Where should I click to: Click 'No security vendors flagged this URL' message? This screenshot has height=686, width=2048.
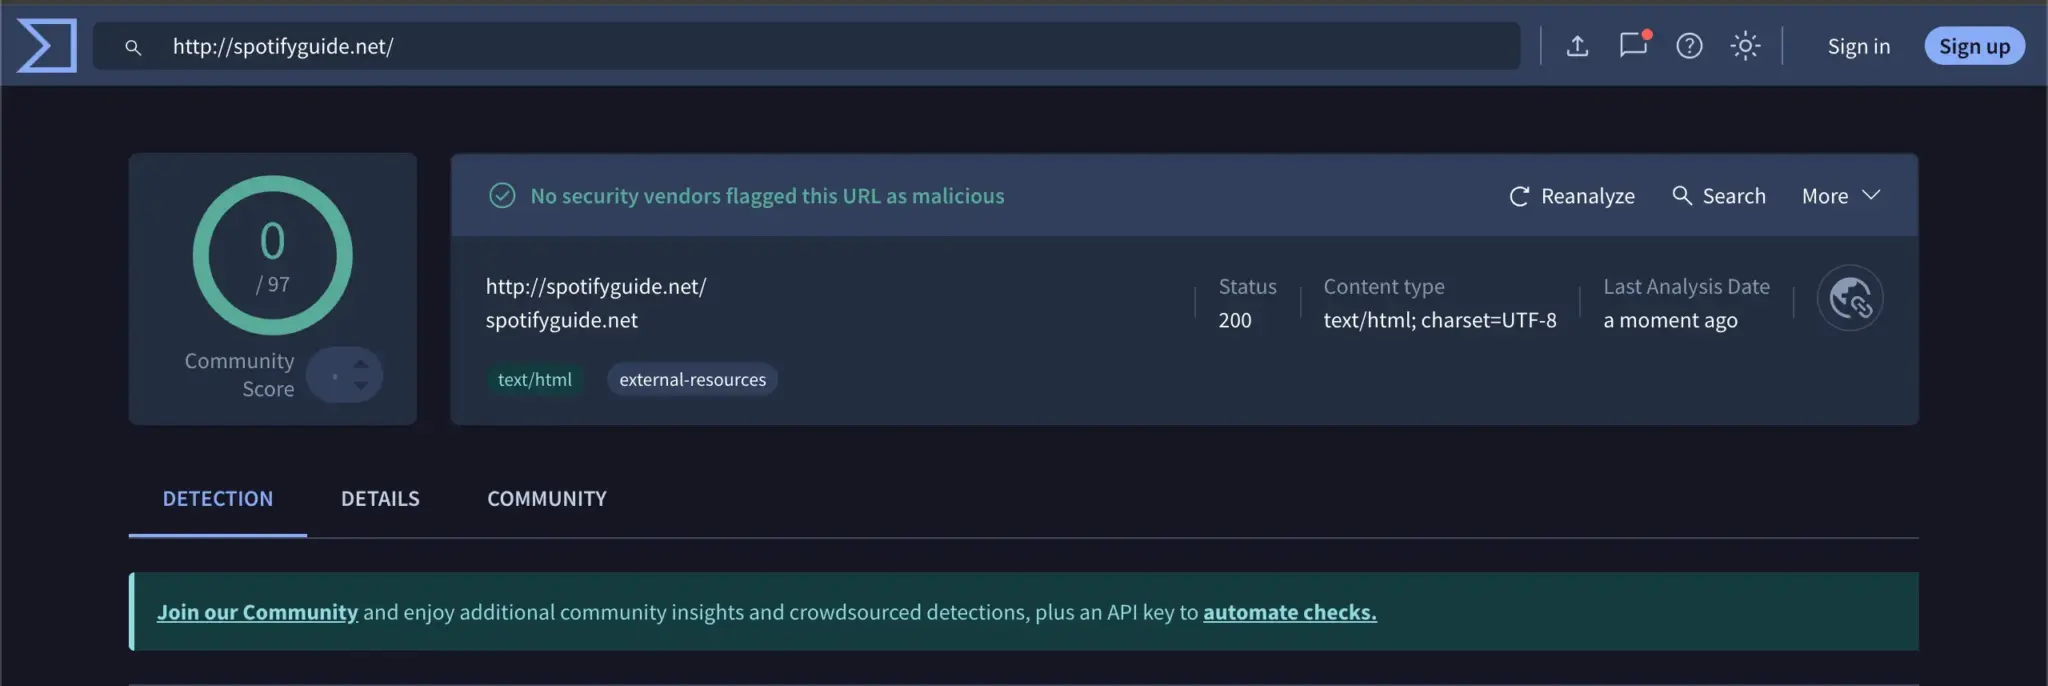point(767,196)
